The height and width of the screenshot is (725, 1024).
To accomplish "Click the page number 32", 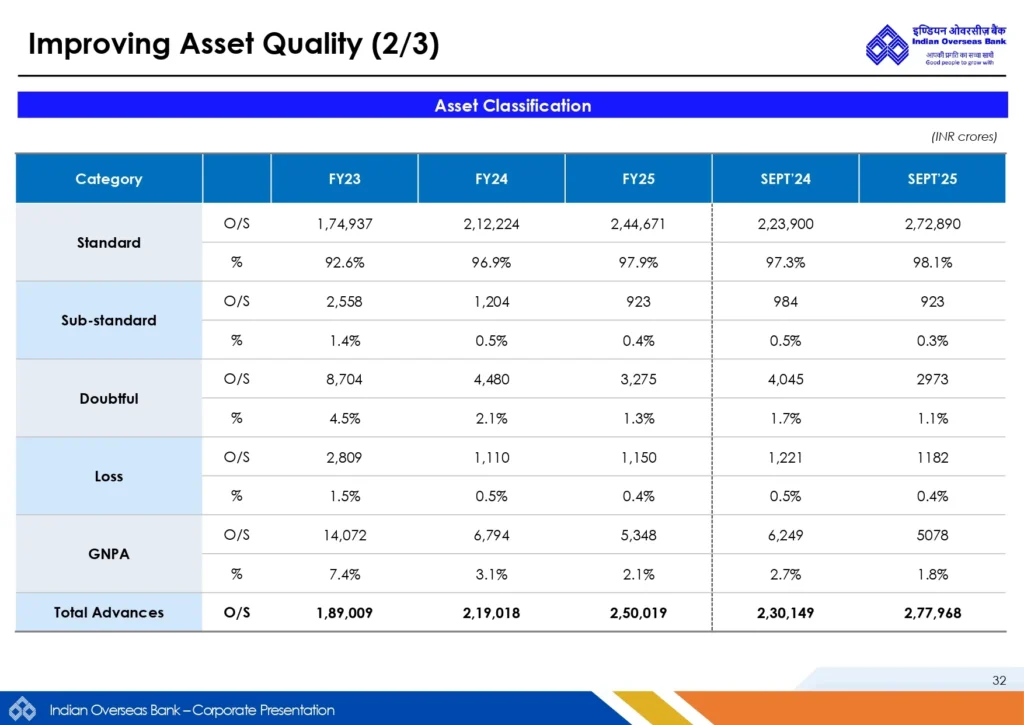I will (x=998, y=680).
